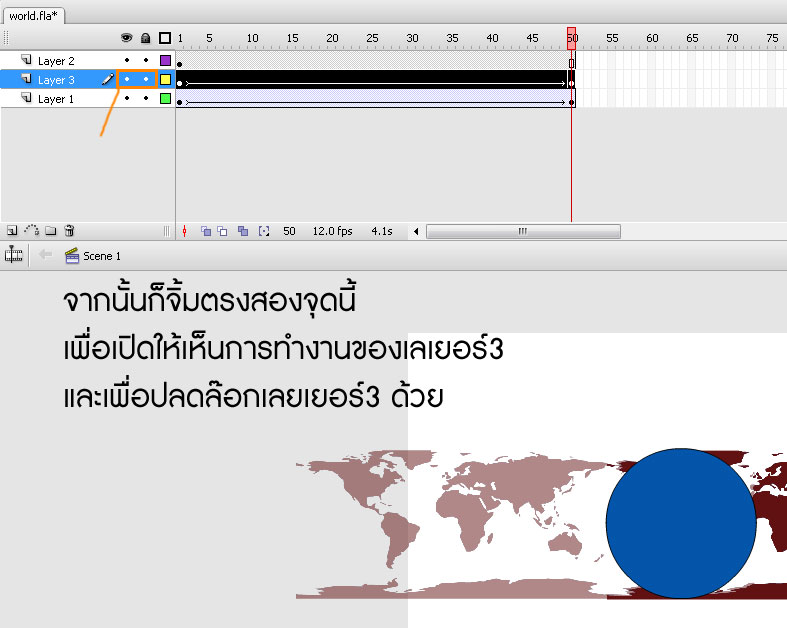This screenshot has width=787, height=628.
Task: Click frame 25 on the timeline ruler
Action: pyautogui.click(x=372, y=38)
